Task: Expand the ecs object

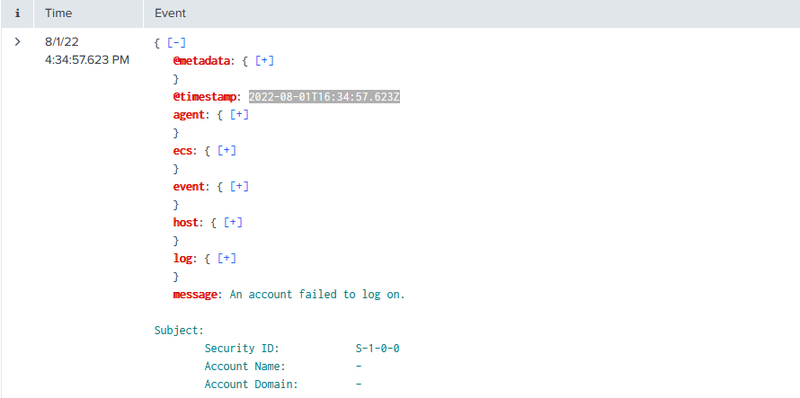Action: (x=227, y=151)
